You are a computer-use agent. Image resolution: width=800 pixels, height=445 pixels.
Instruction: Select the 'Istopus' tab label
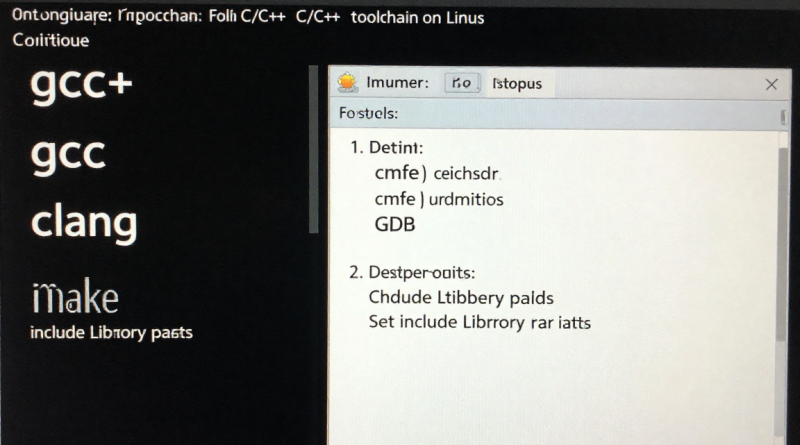click(517, 83)
